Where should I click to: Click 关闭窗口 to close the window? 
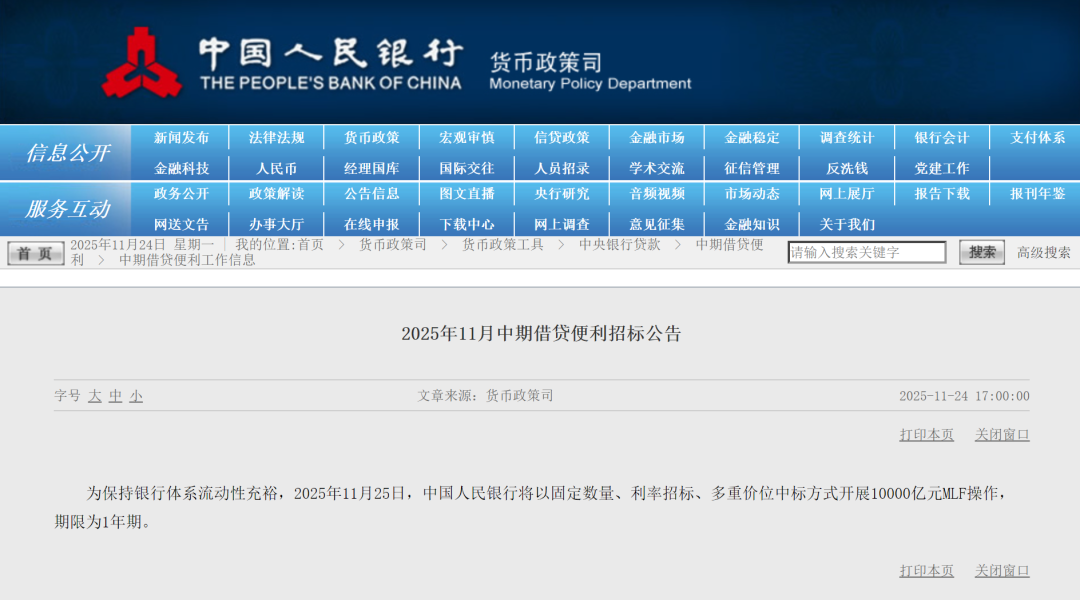click(1004, 434)
